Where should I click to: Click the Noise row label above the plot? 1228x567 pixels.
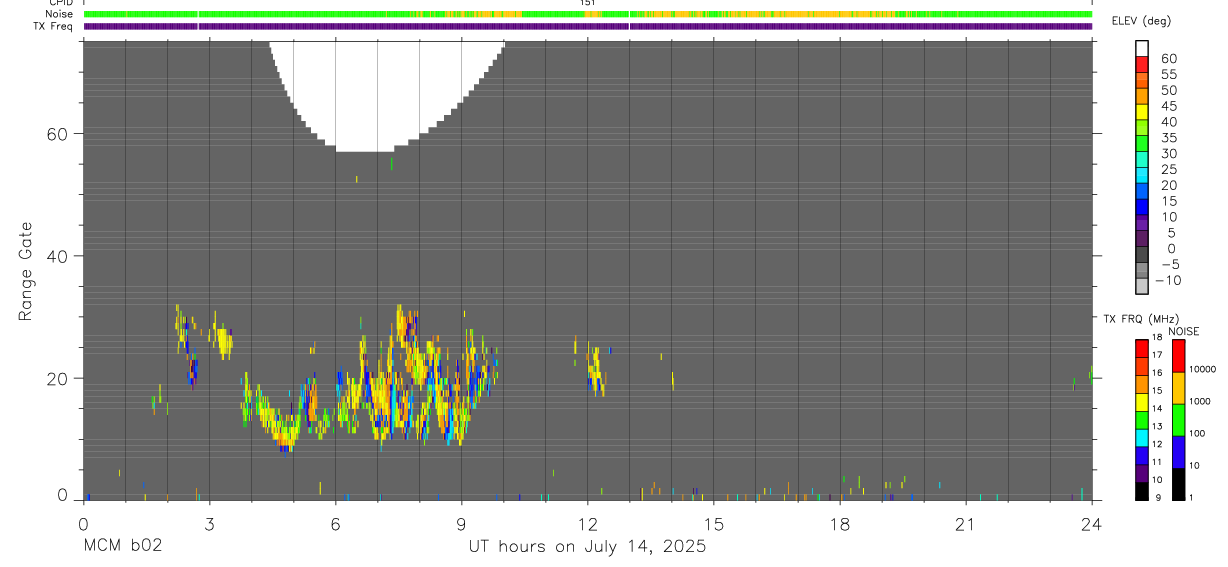click(59, 14)
